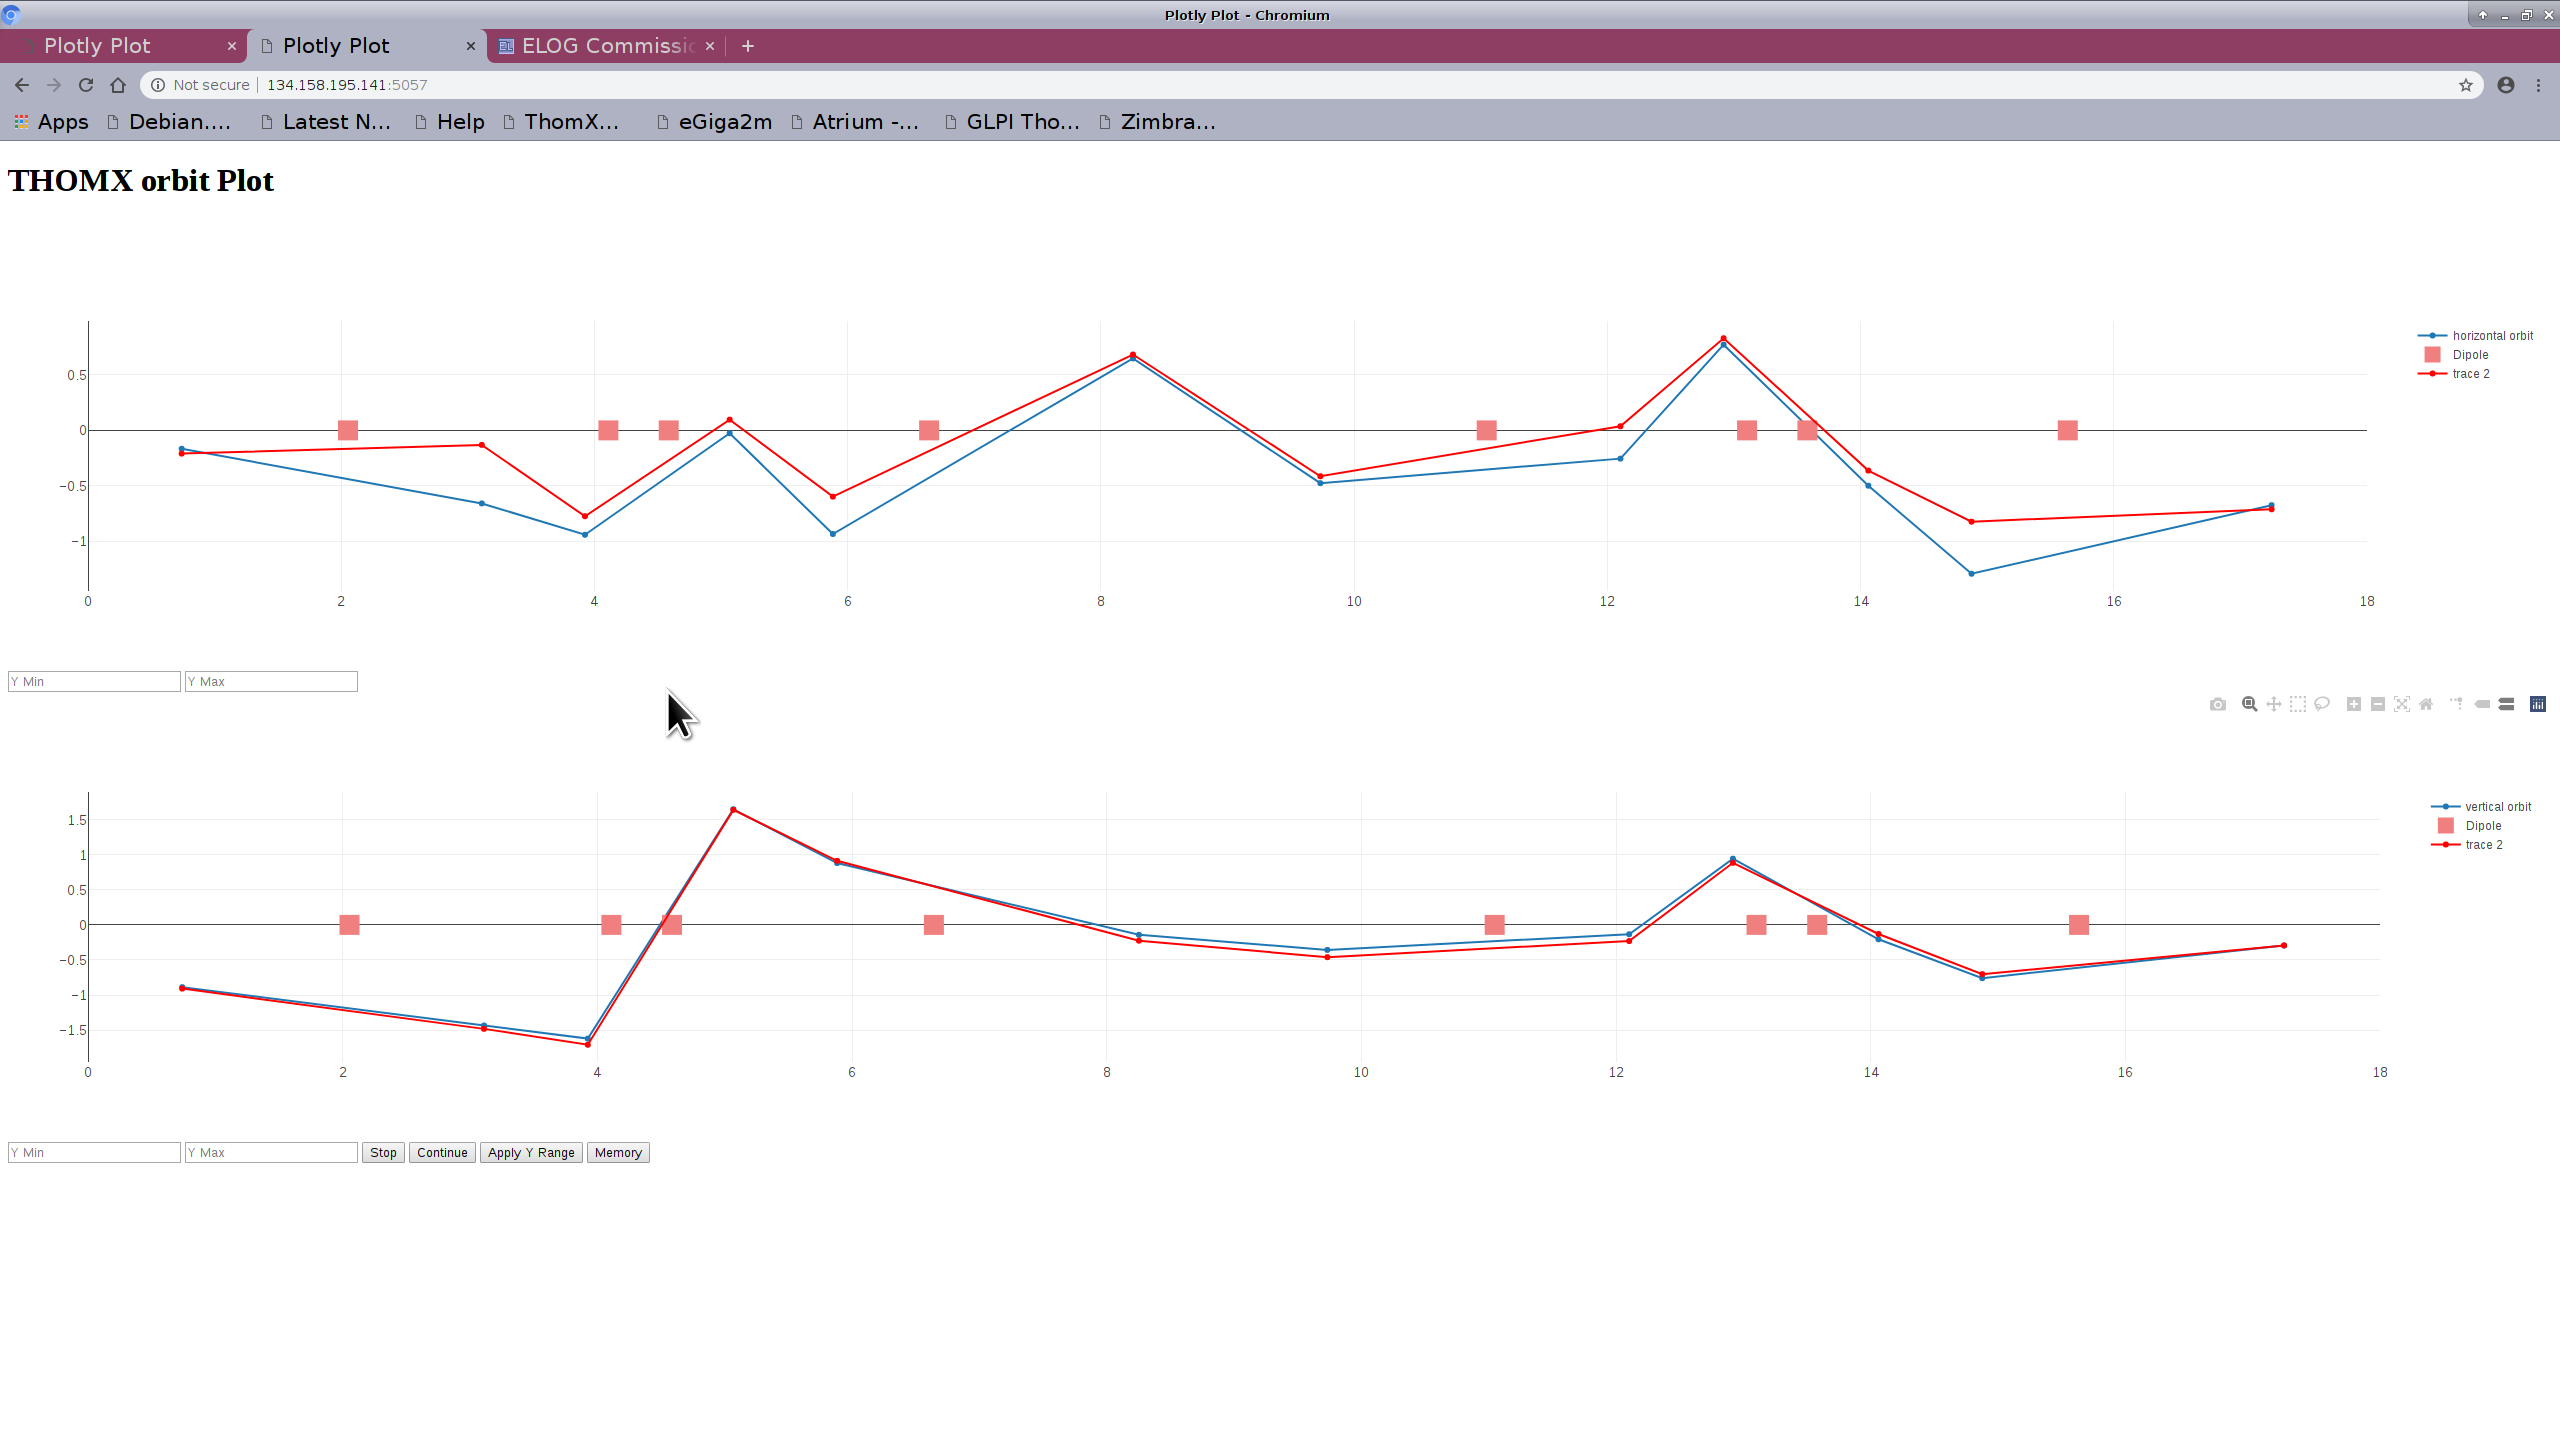Switch to the first Plotly Plot tab
Screen dimensions: 2560x1440
click(97, 46)
